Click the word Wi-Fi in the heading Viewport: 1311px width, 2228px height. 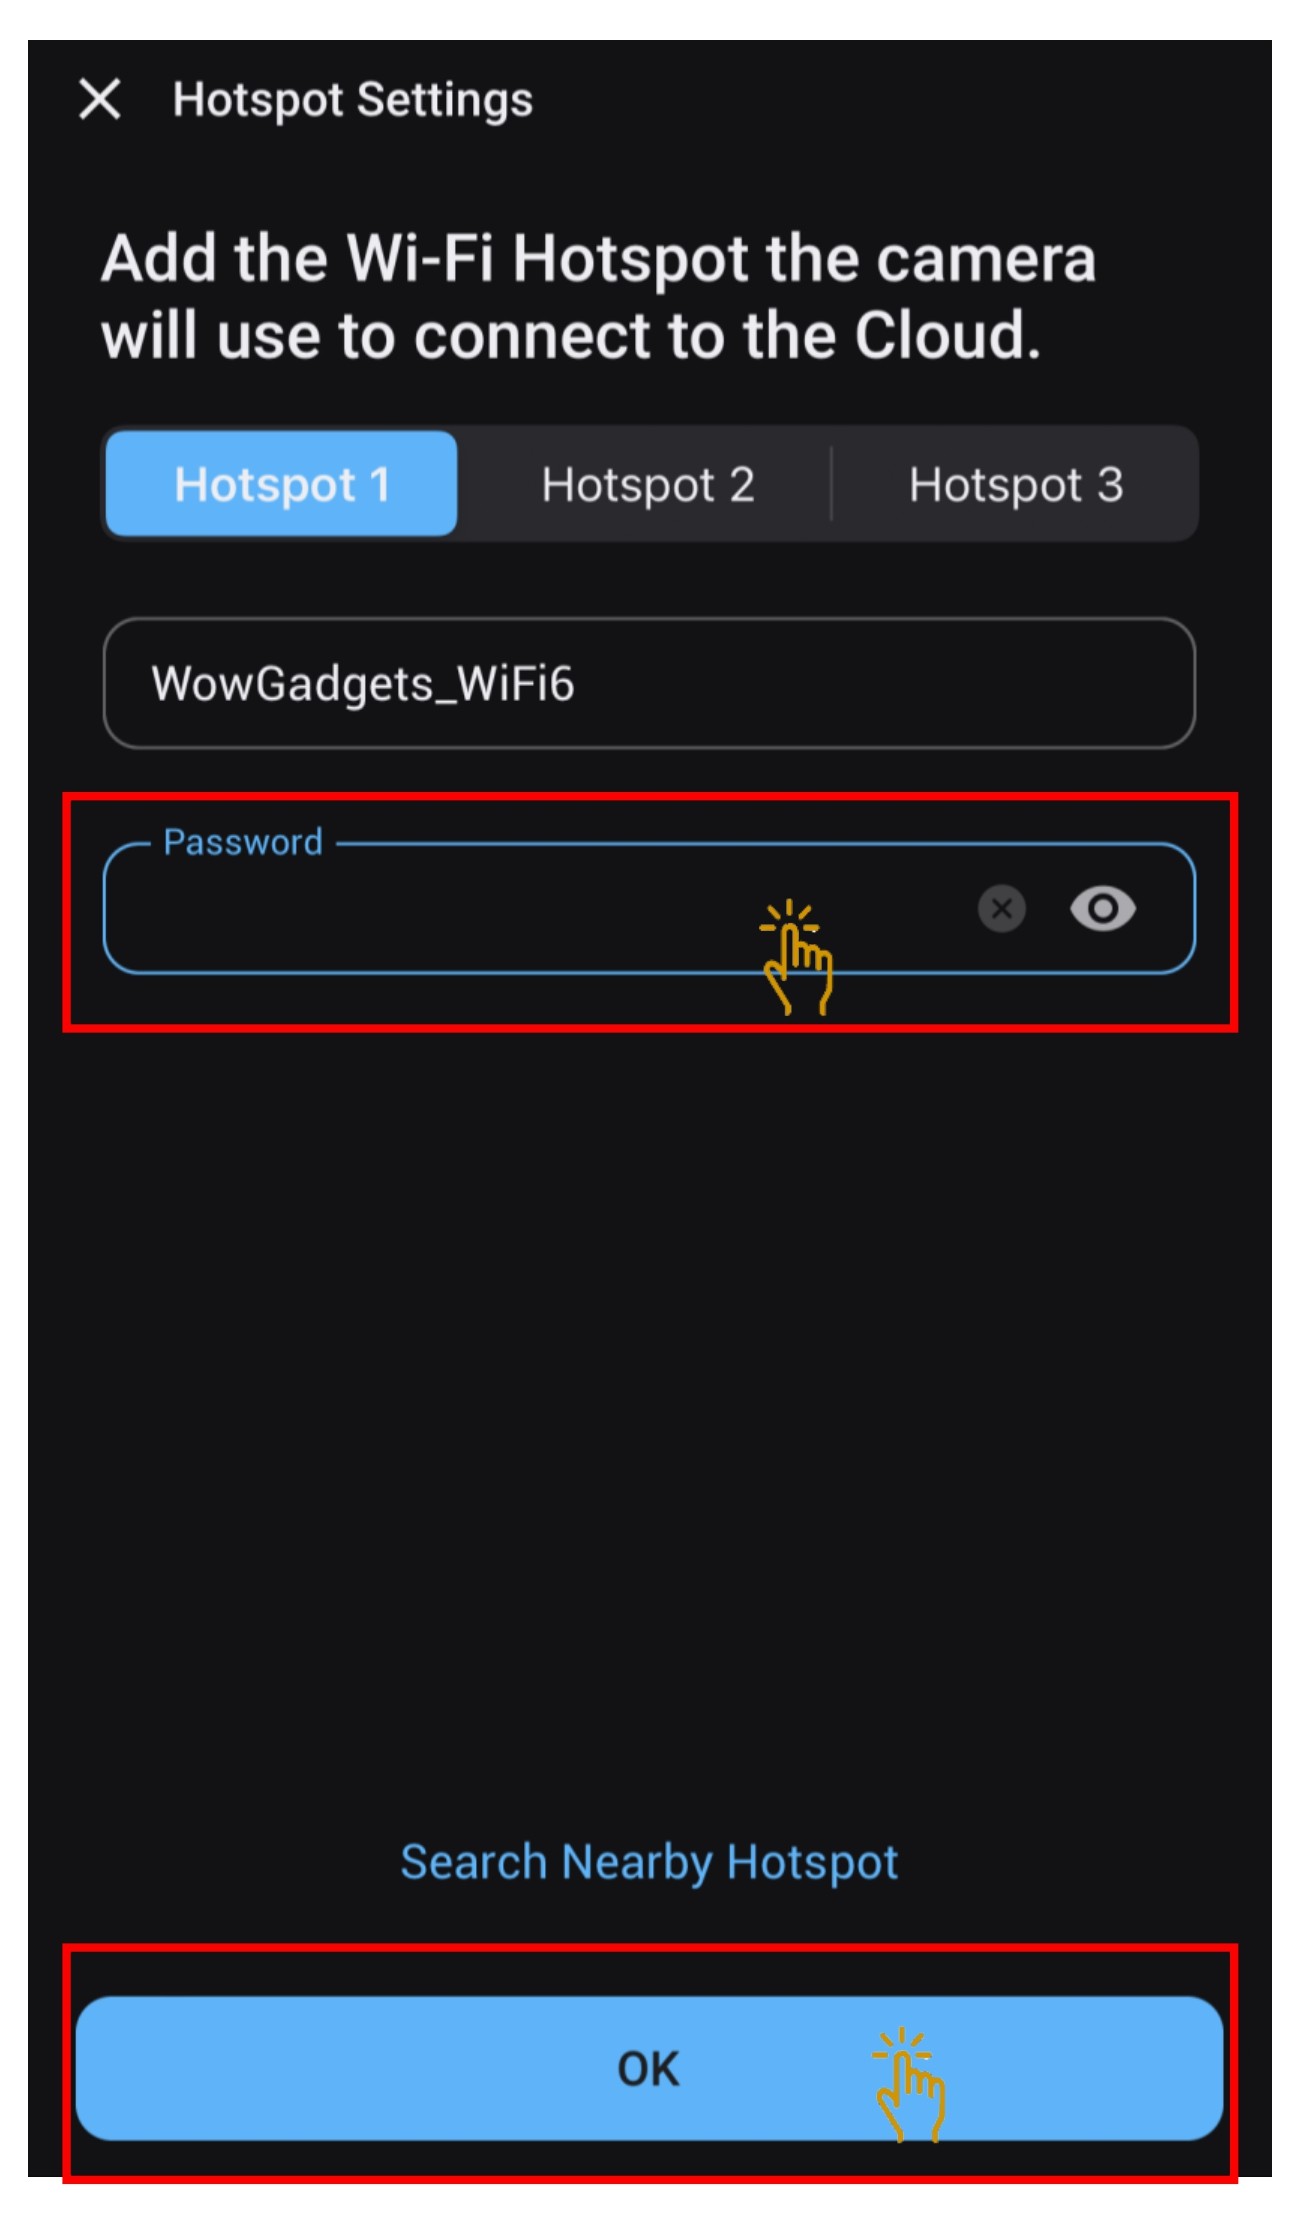pos(420,258)
